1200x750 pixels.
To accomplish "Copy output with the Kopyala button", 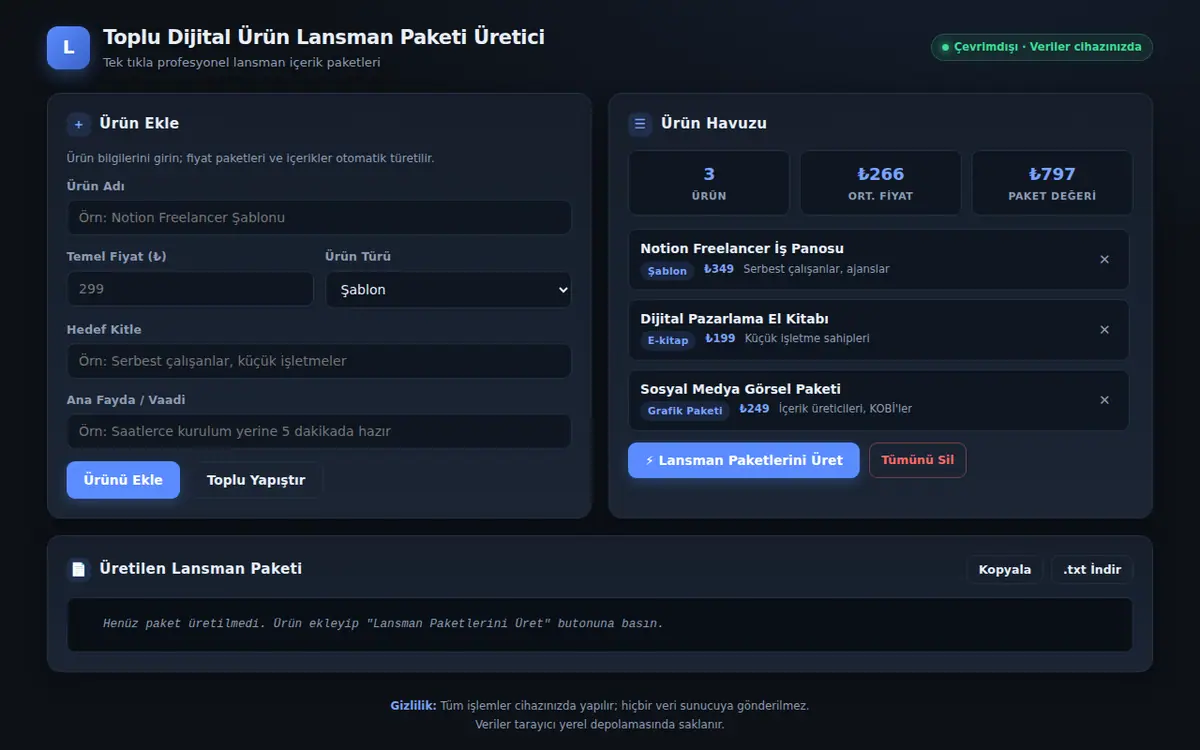I will pos(1005,570).
